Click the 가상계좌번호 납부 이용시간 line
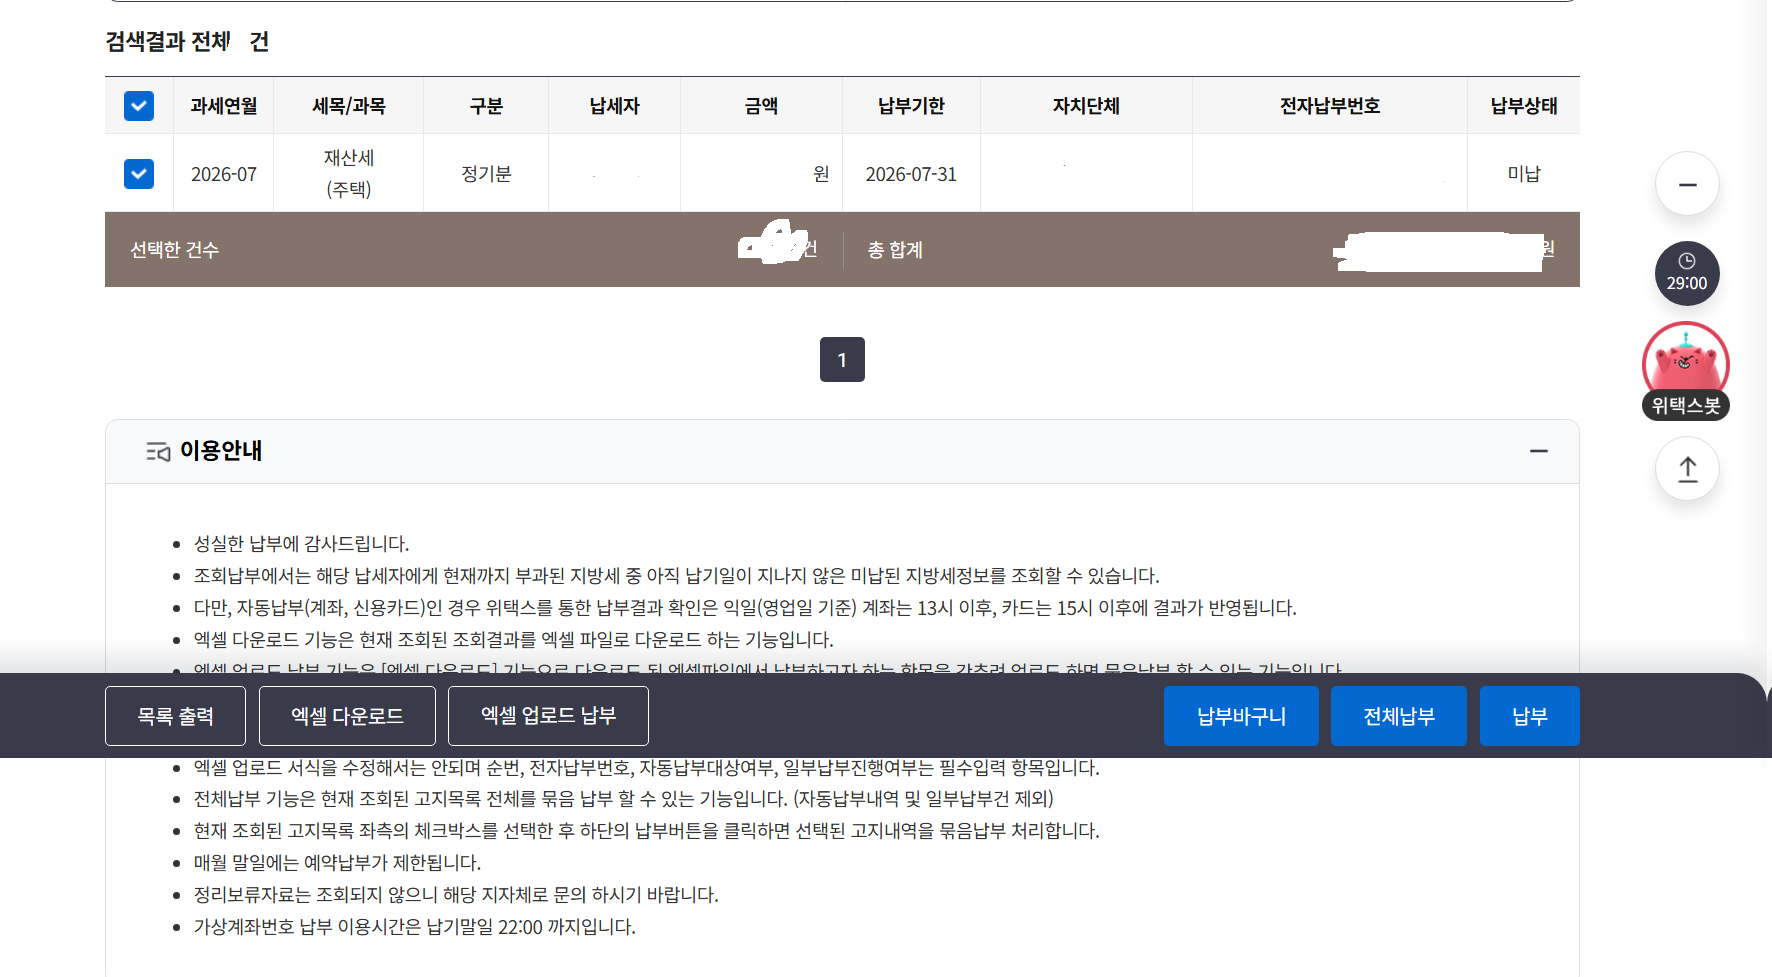 click(x=414, y=927)
